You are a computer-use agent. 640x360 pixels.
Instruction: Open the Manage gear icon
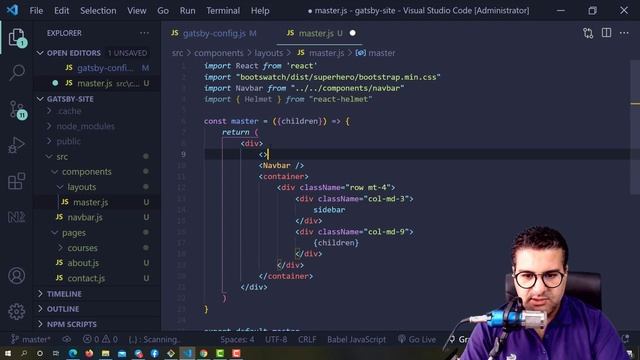[x=17, y=311]
